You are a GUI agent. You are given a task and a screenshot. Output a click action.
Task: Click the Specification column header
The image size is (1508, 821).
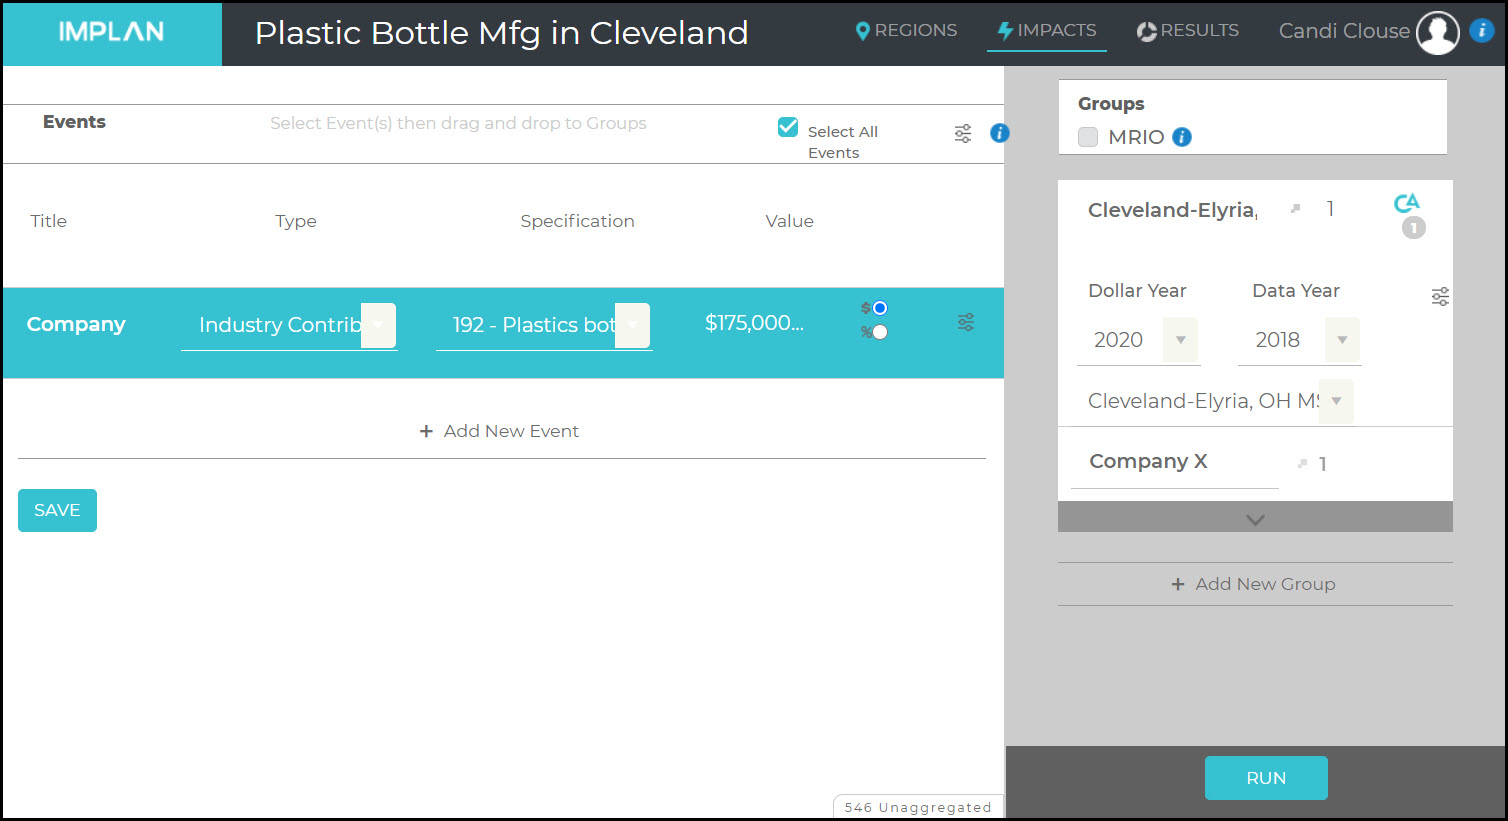click(577, 221)
